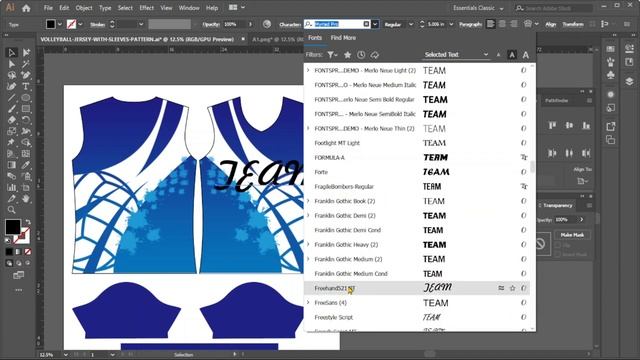The image size is (640, 360).
Task: Click Make Mask button
Action: 572,235
